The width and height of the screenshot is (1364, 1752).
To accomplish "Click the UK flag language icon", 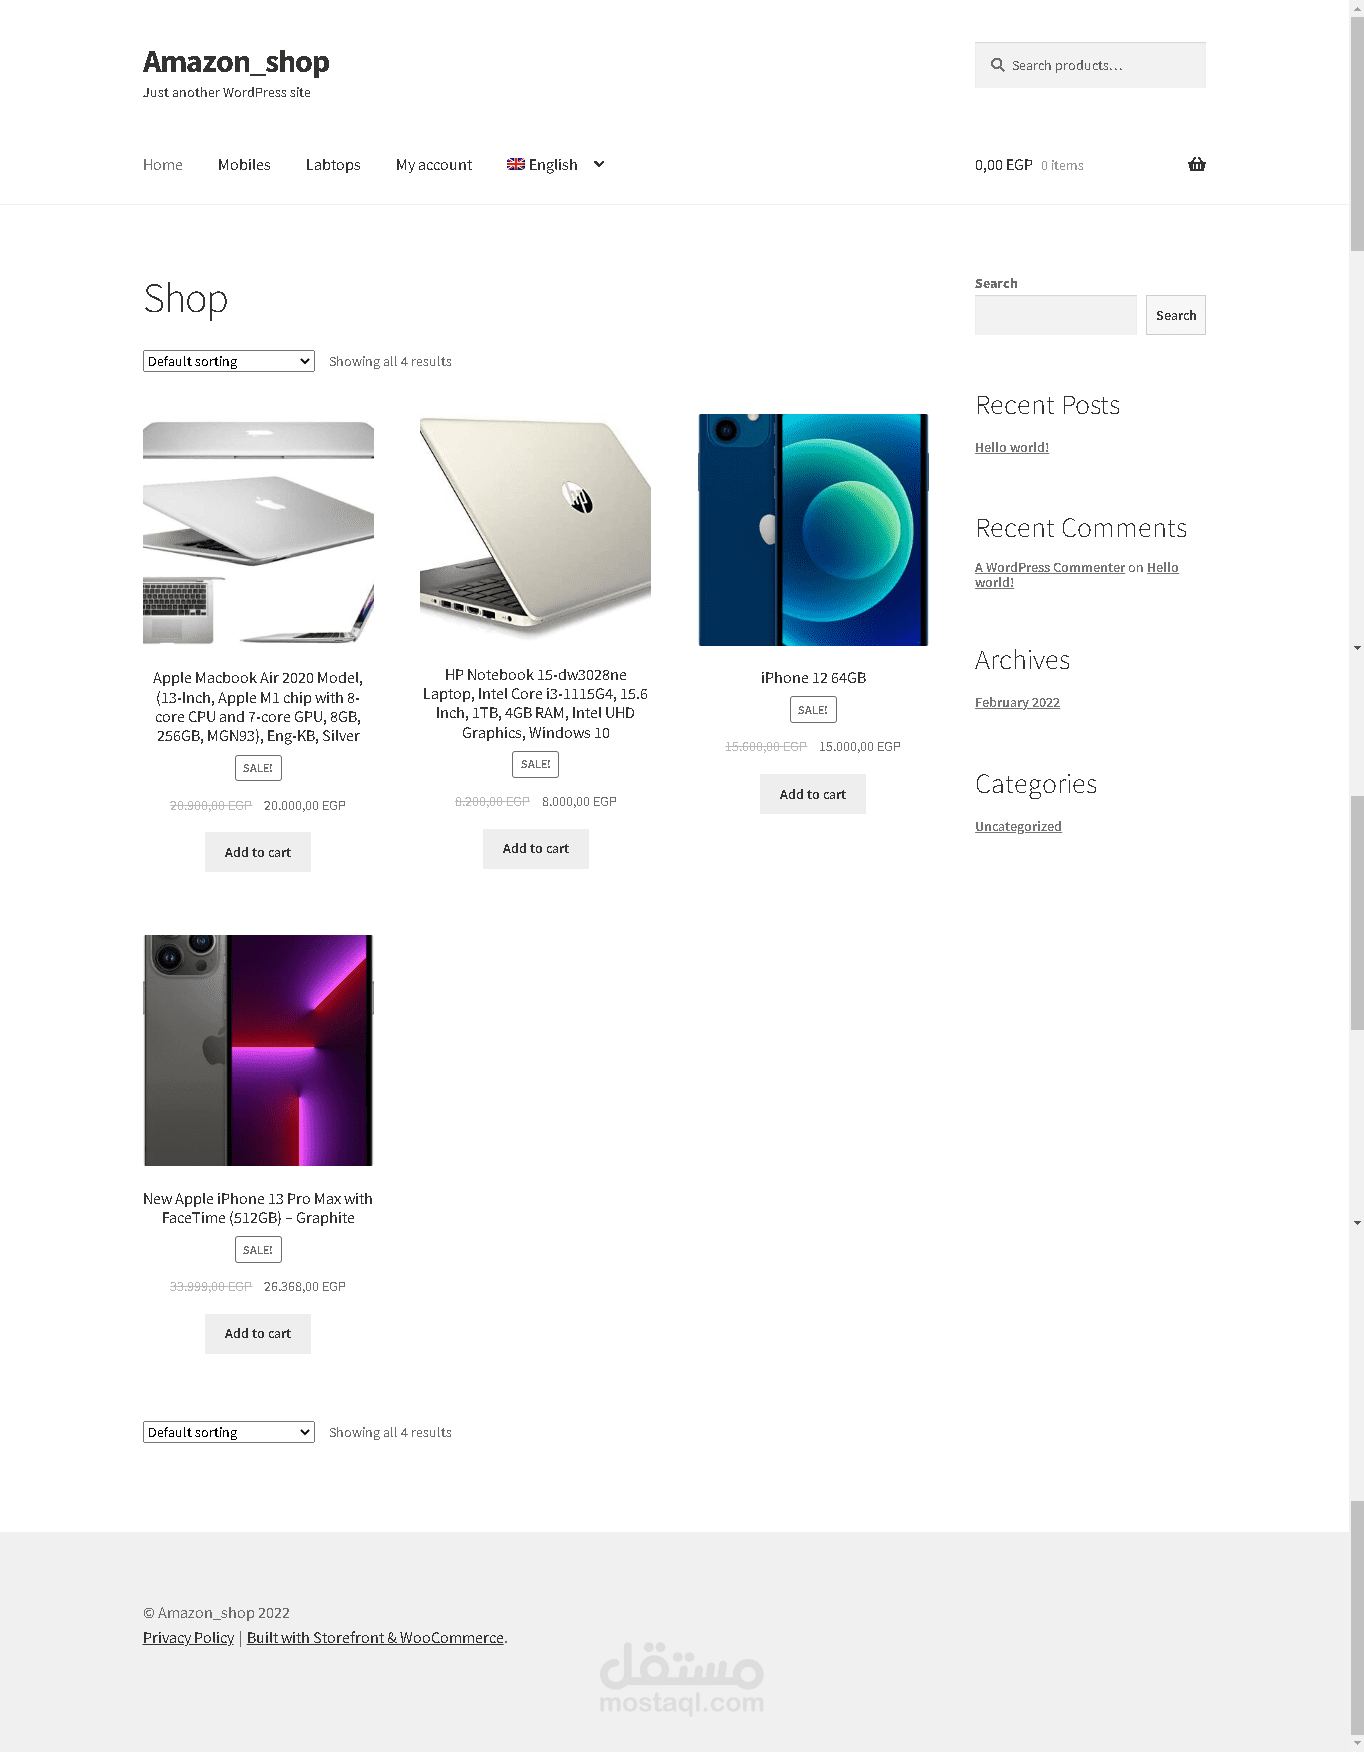I will coord(515,164).
